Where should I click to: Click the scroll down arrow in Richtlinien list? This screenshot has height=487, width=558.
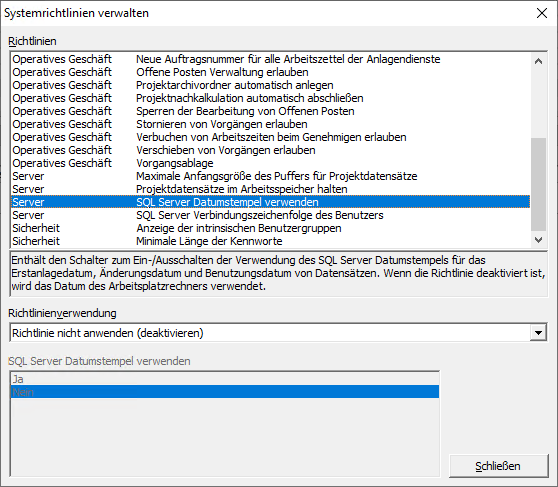(538, 240)
